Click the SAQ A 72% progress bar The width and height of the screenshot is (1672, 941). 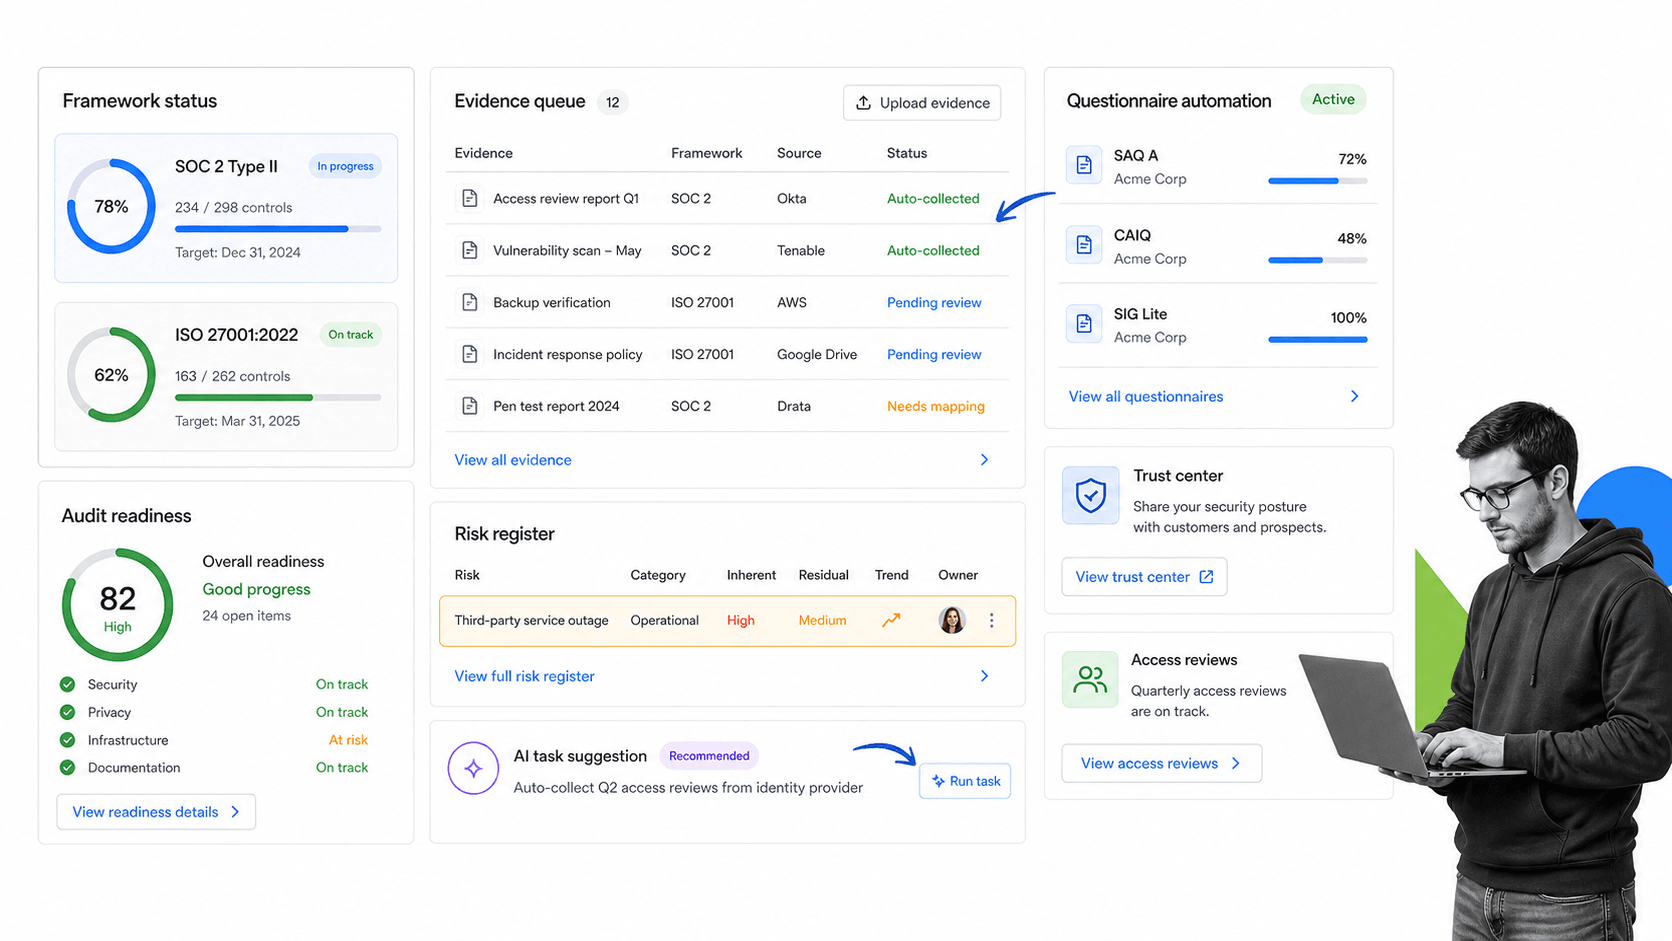[x=1317, y=181]
